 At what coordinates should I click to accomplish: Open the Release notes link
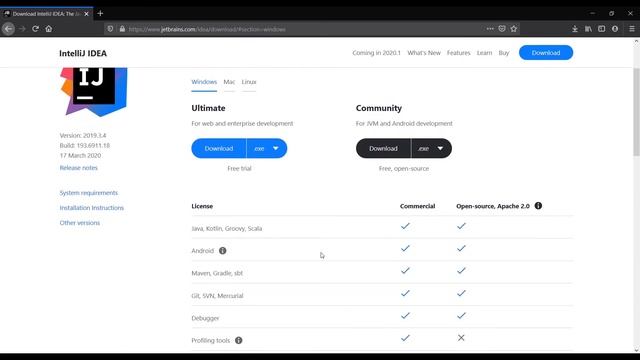[78, 168]
